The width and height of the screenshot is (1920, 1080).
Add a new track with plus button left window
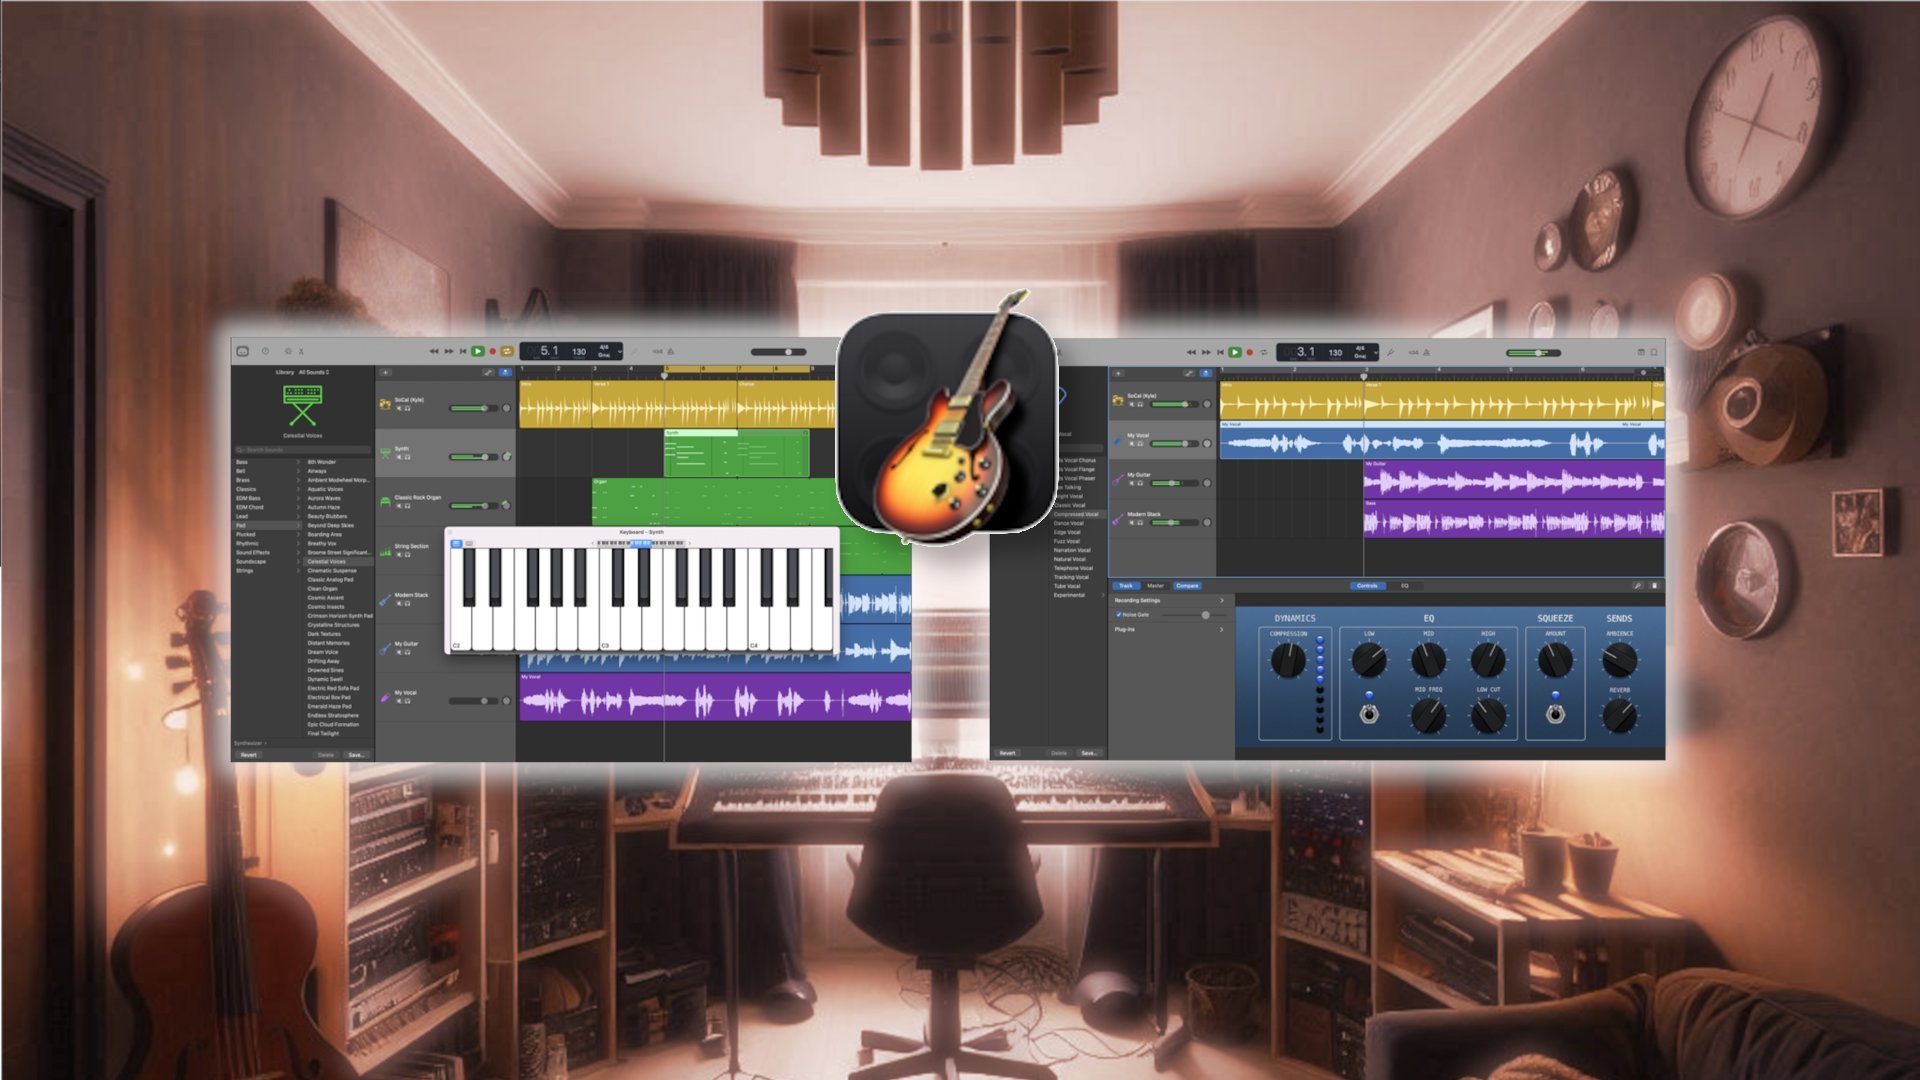pyautogui.click(x=385, y=372)
